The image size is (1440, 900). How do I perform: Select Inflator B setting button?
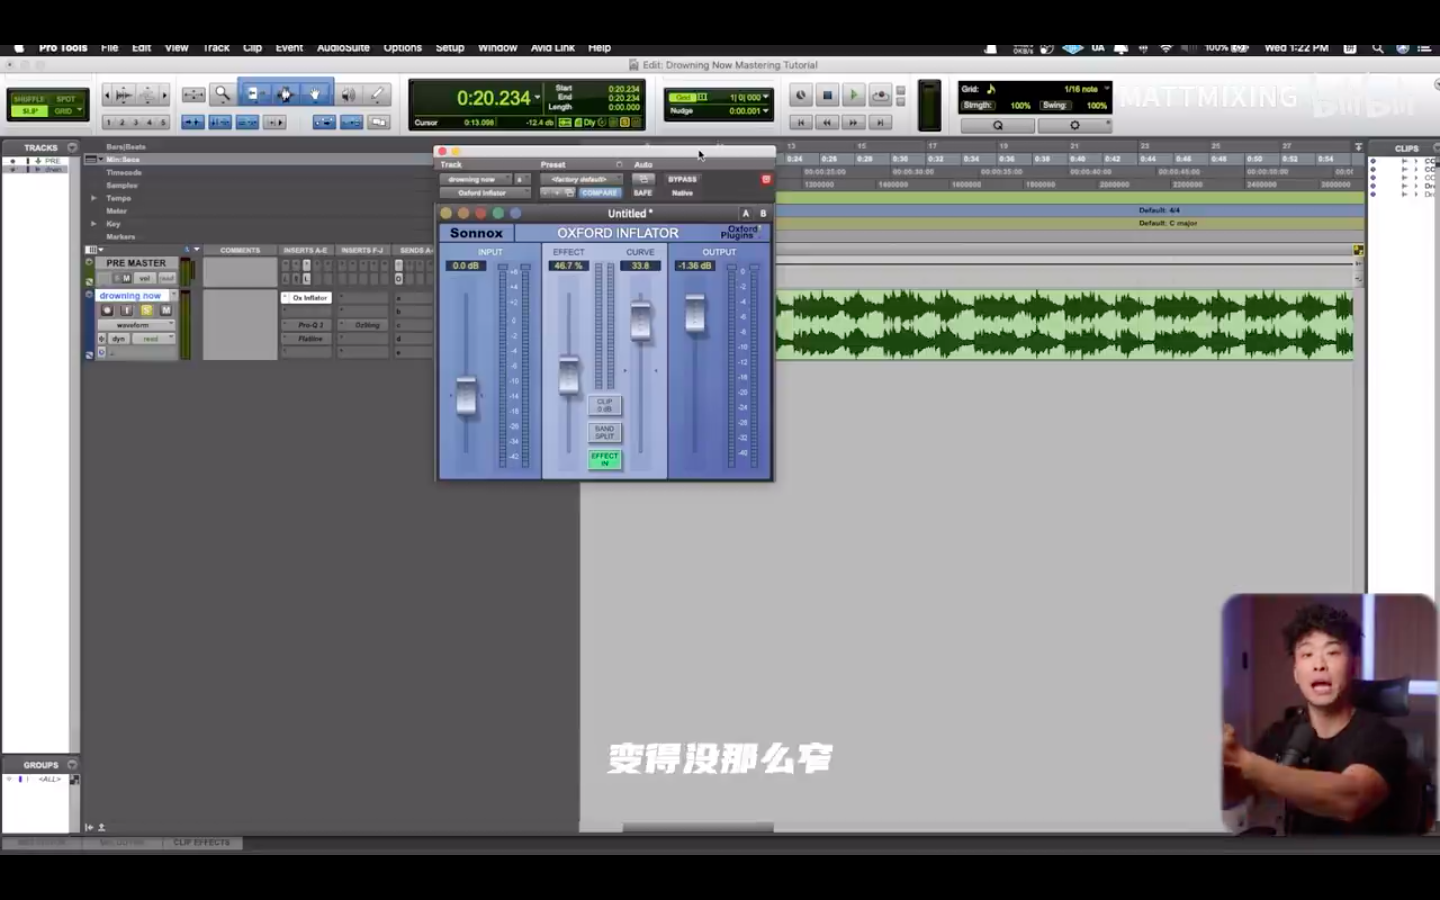click(763, 213)
